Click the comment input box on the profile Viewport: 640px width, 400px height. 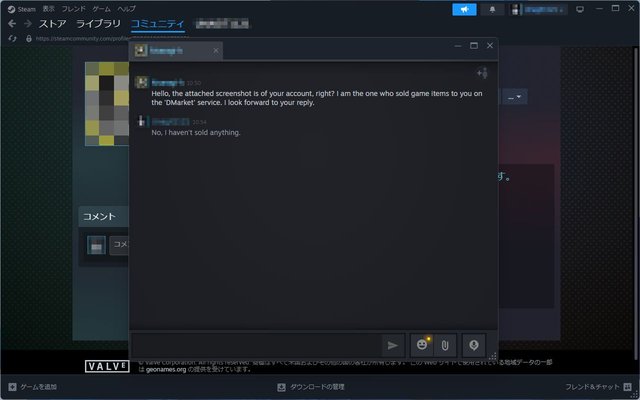[119, 245]
